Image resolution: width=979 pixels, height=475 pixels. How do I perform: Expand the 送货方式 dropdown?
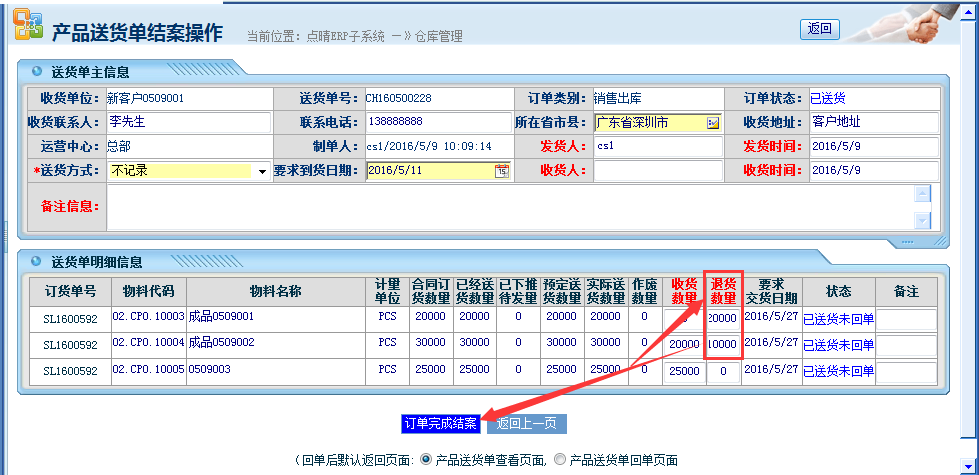262,171
